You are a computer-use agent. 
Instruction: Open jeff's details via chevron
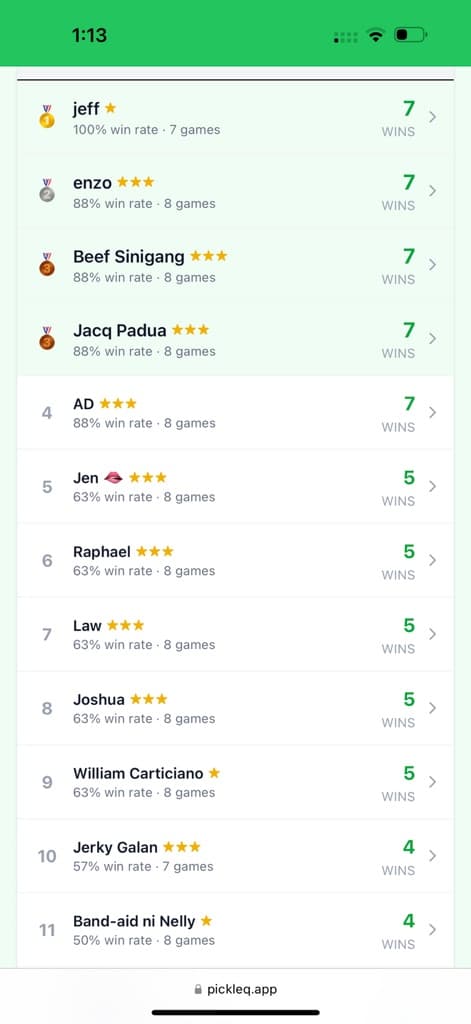pos(432,117)
